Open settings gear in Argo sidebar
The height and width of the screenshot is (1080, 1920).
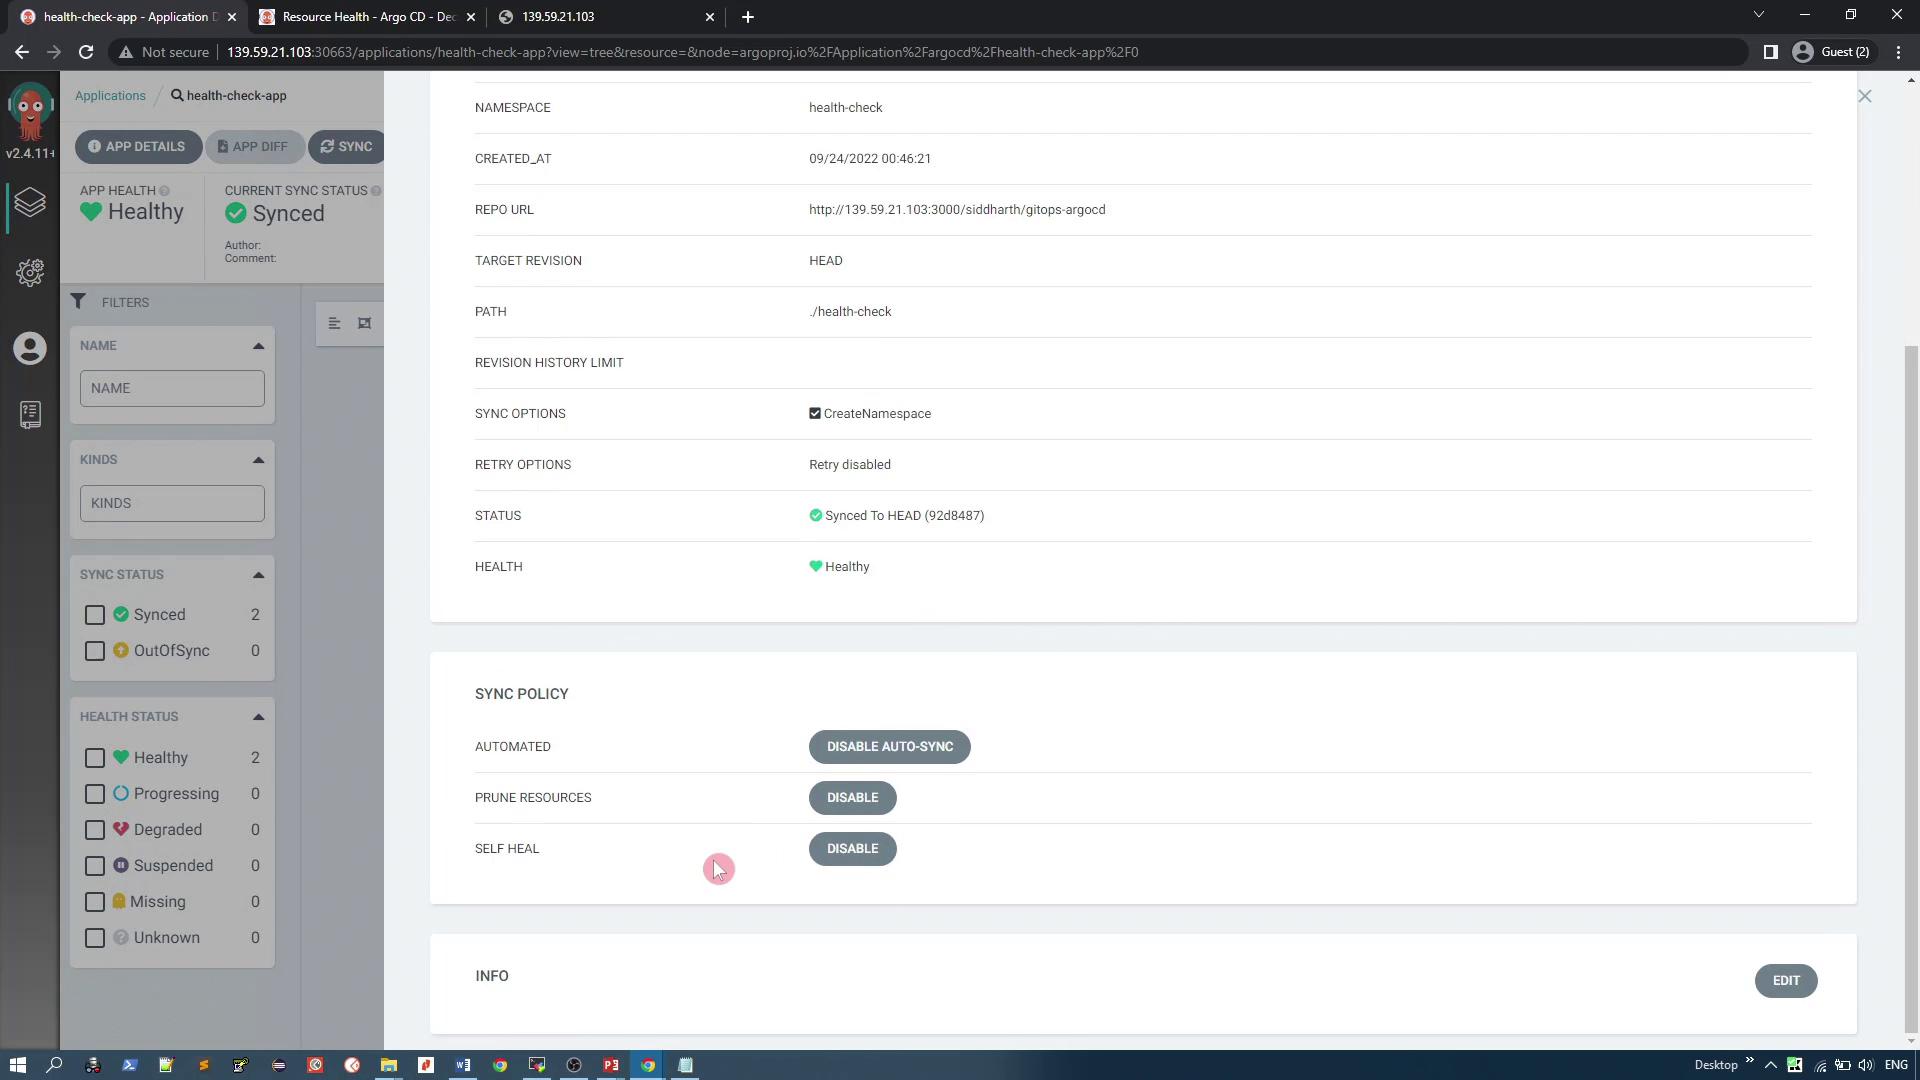pyautogui.click(x=30, y=272)
